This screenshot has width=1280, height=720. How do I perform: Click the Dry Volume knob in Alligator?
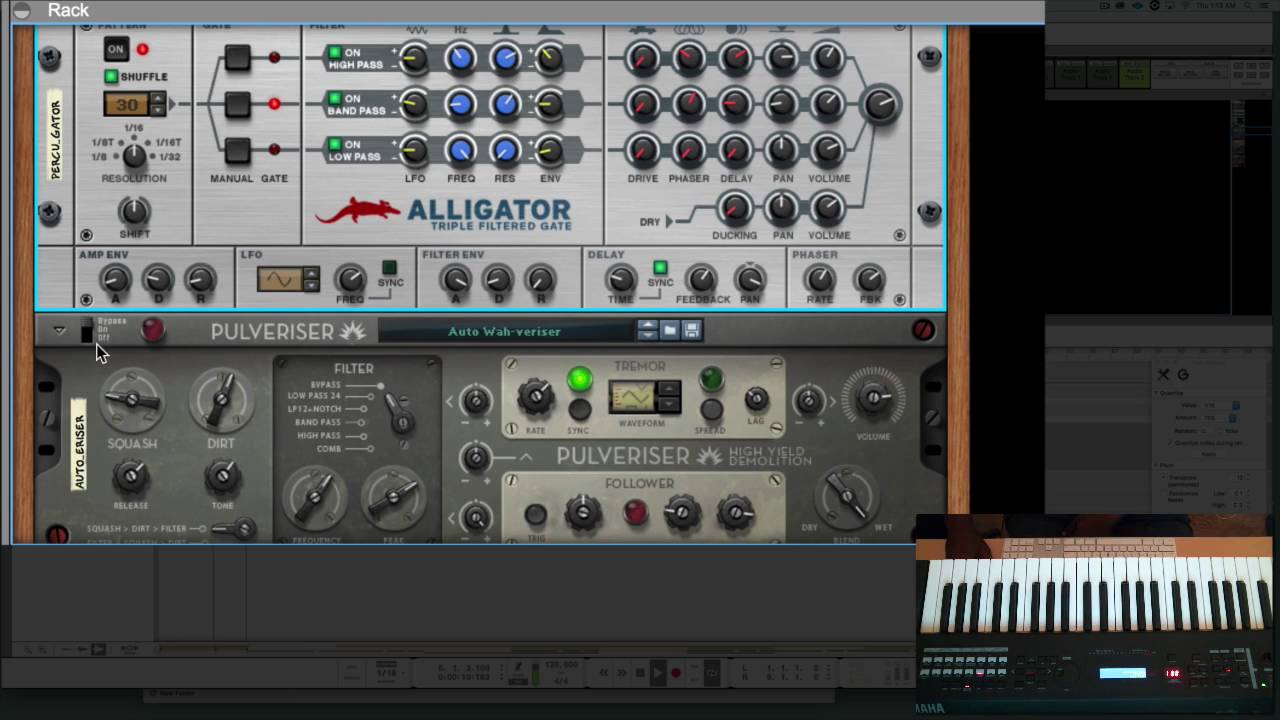[828, 209]
